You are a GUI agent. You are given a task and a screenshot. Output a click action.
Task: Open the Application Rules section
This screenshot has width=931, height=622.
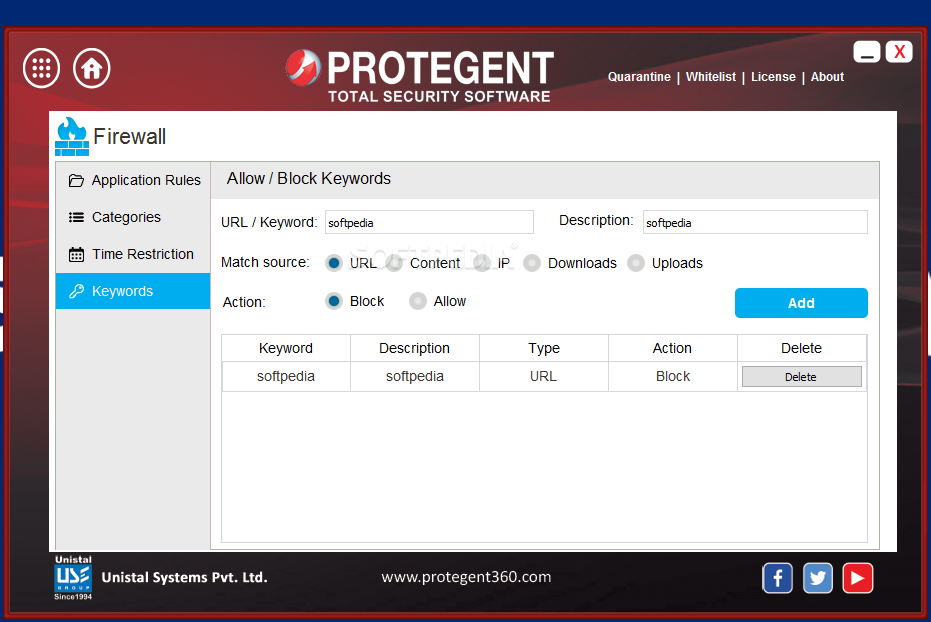[133, 180]
